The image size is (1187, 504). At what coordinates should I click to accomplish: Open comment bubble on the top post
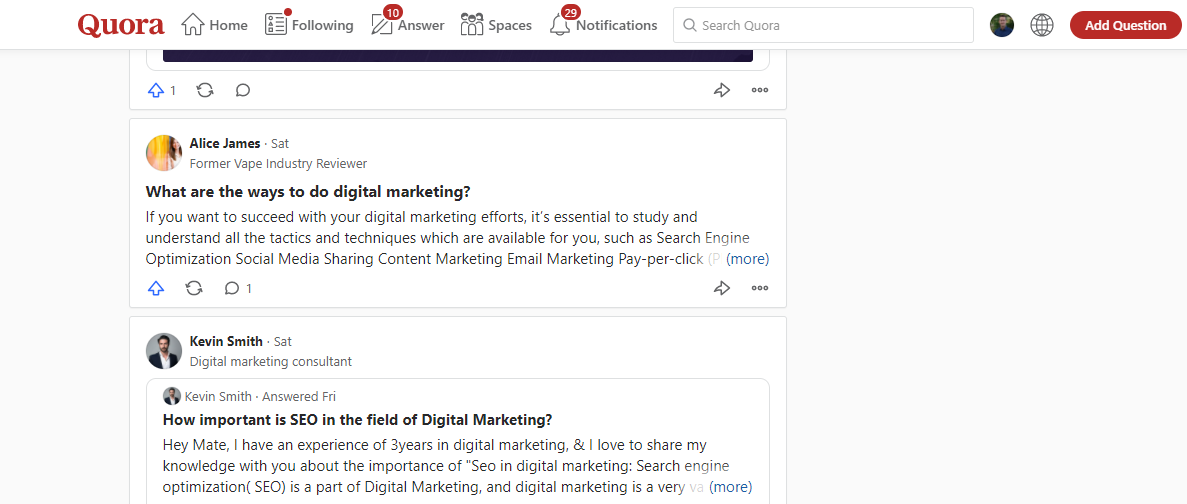242,91
